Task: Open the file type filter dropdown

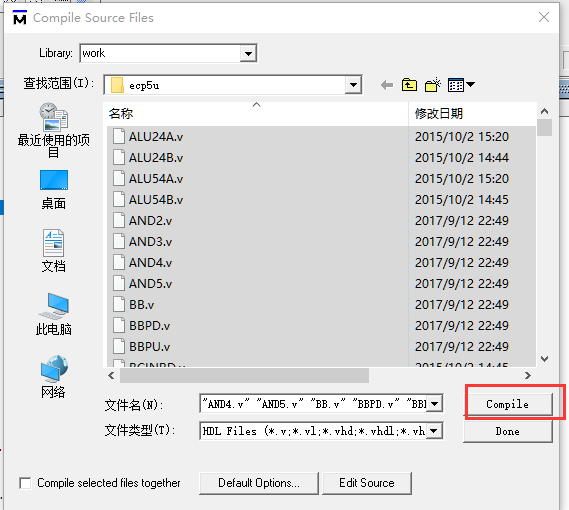Action: coord(434,431)
